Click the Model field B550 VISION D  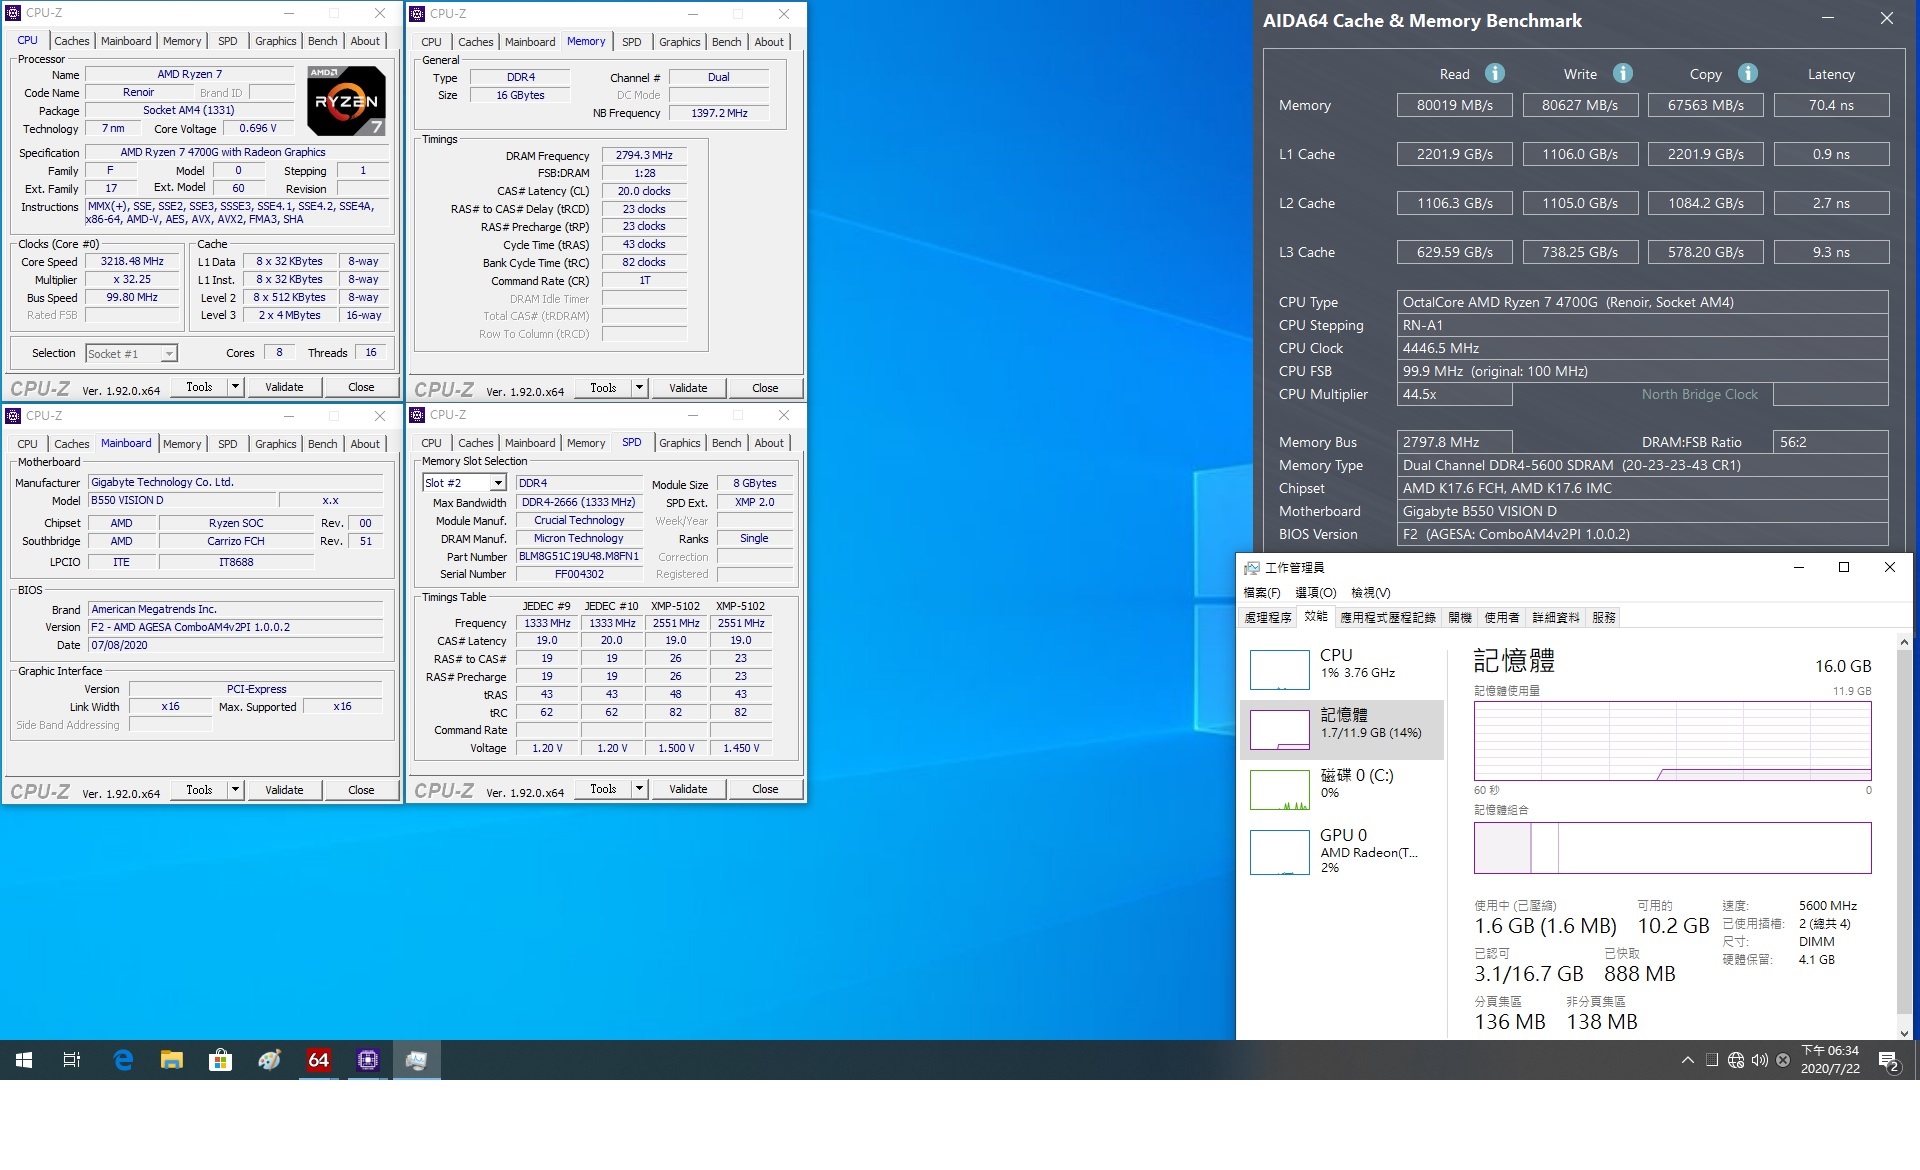[x=180, y=500]
